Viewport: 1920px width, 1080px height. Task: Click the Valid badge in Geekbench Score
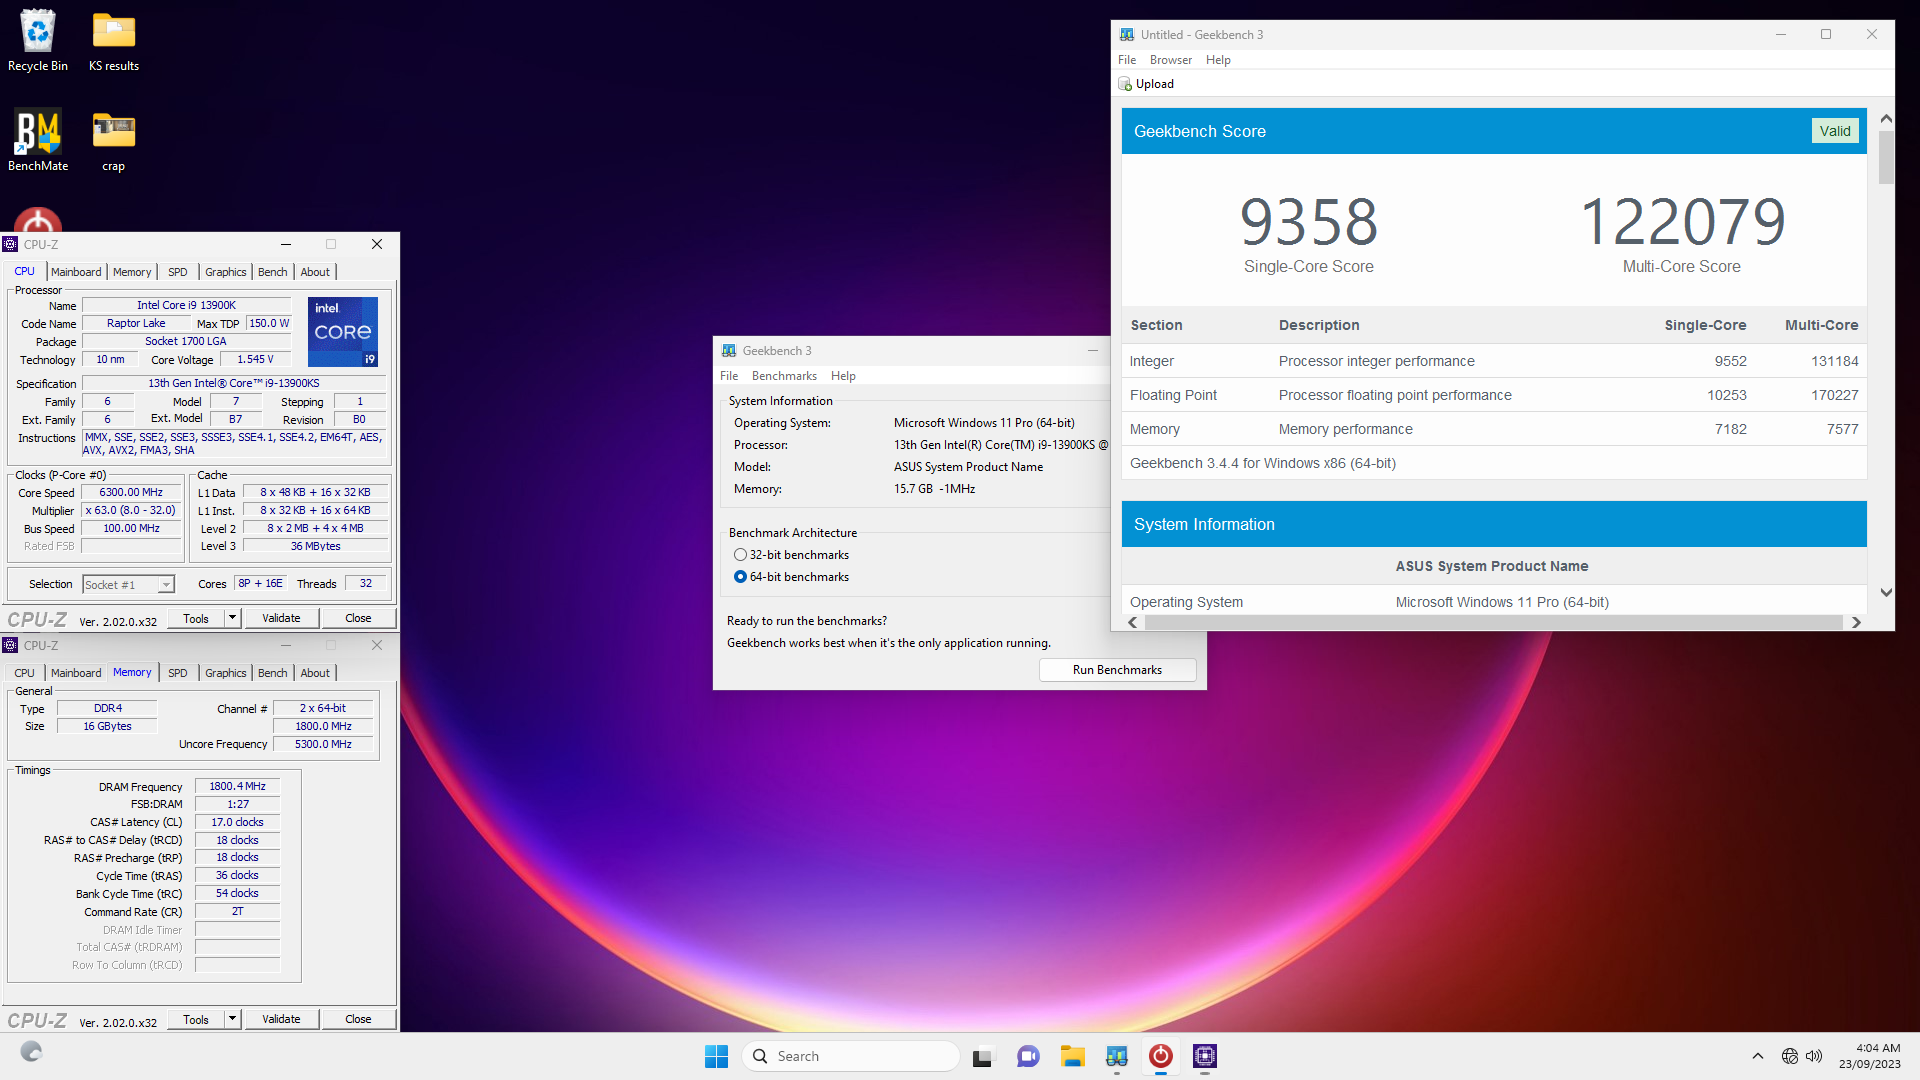click(1835, 131)
